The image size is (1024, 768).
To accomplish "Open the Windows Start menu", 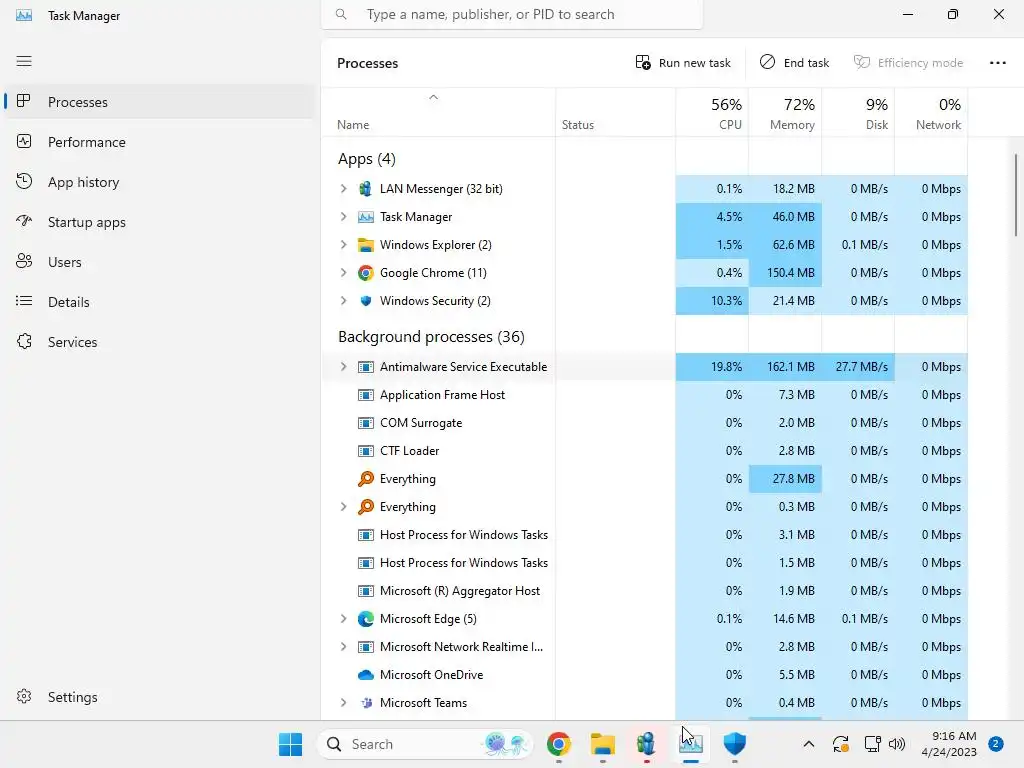I will tap(290, 744).
